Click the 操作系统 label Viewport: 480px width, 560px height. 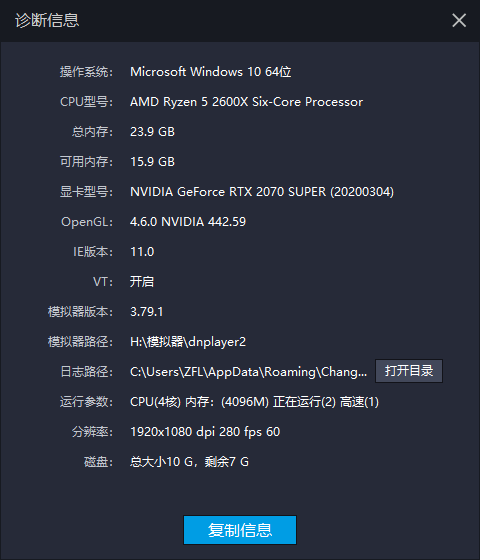point(86,72)
